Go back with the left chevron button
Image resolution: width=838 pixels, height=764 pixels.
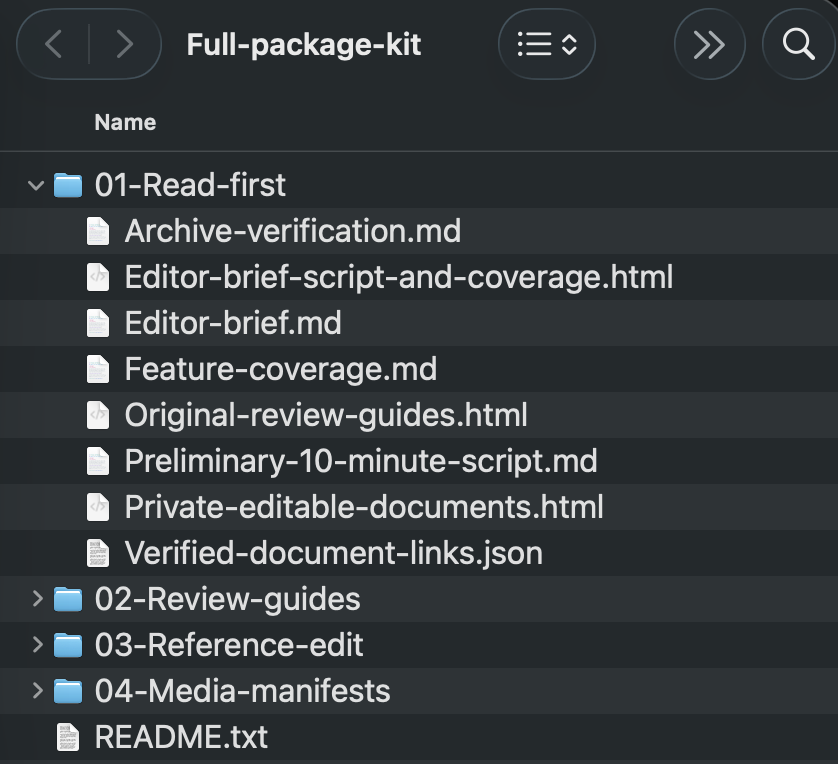pos(53,44)
